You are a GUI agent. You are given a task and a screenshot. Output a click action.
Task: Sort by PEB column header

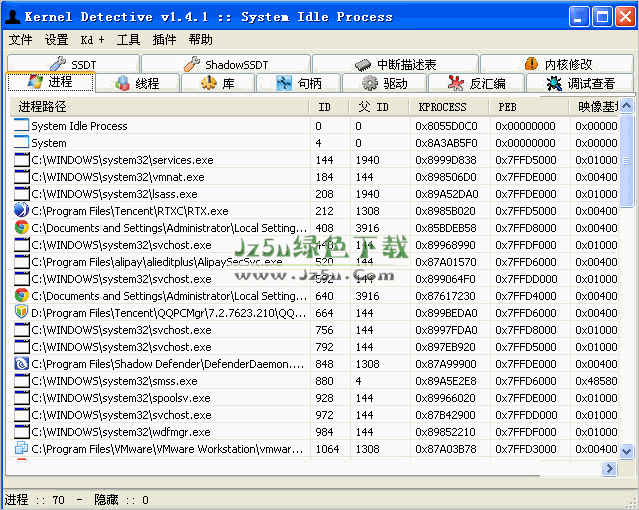[529, 107]
